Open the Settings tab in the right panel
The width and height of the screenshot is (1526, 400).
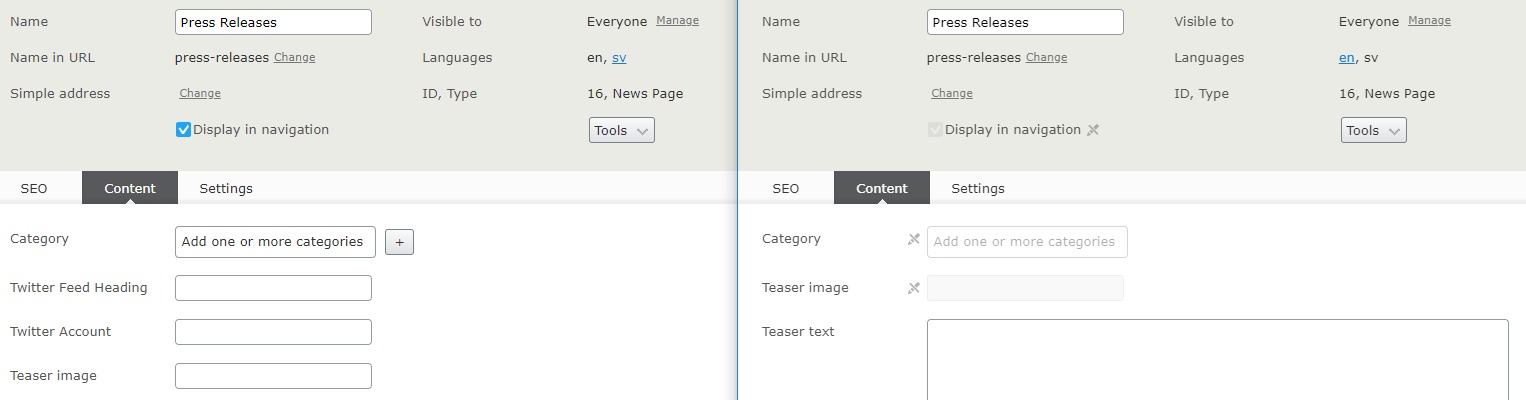(977, 188)
